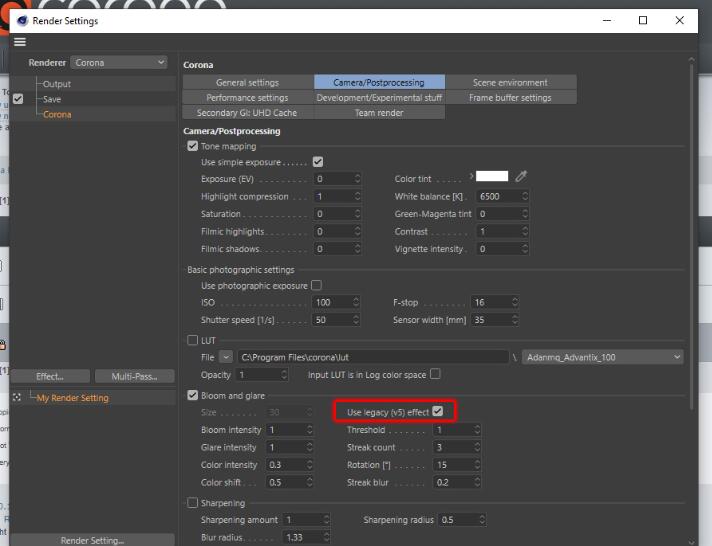Click the white Color tint swatch
The width and height of the screenshot is (712, 546).
tap(492, 177)
